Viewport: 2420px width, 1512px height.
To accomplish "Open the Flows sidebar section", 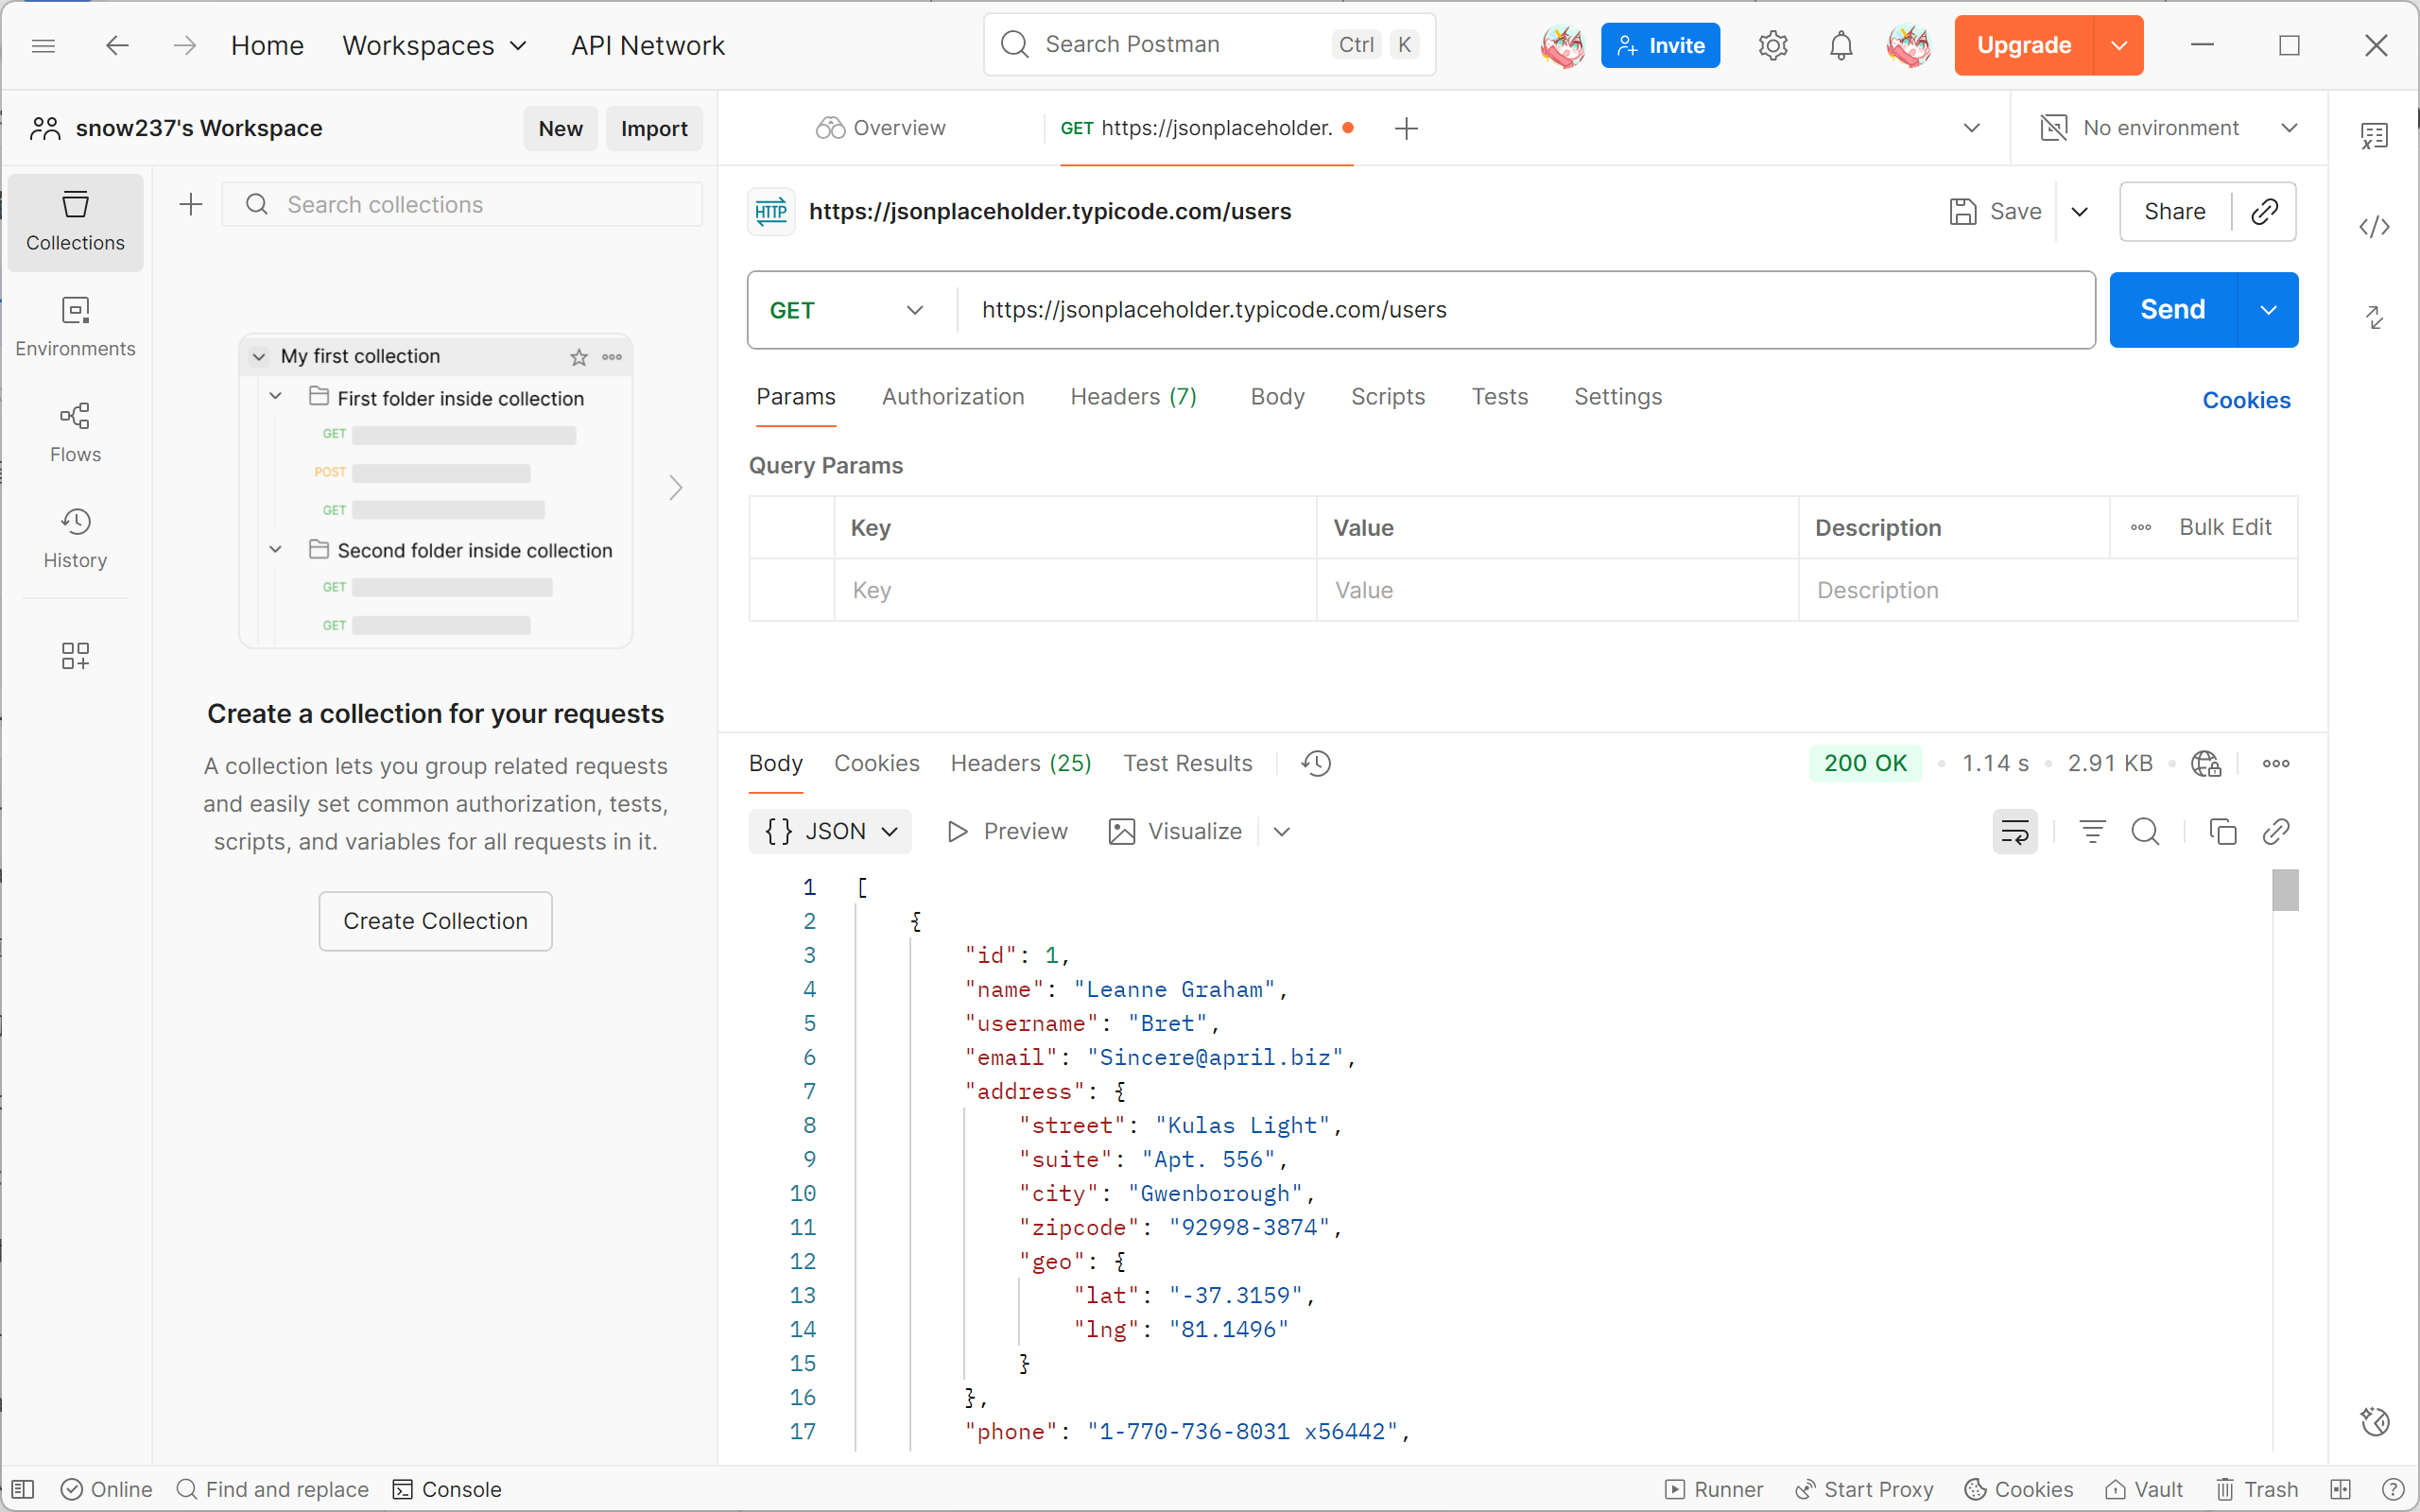I will pos(75,431).
